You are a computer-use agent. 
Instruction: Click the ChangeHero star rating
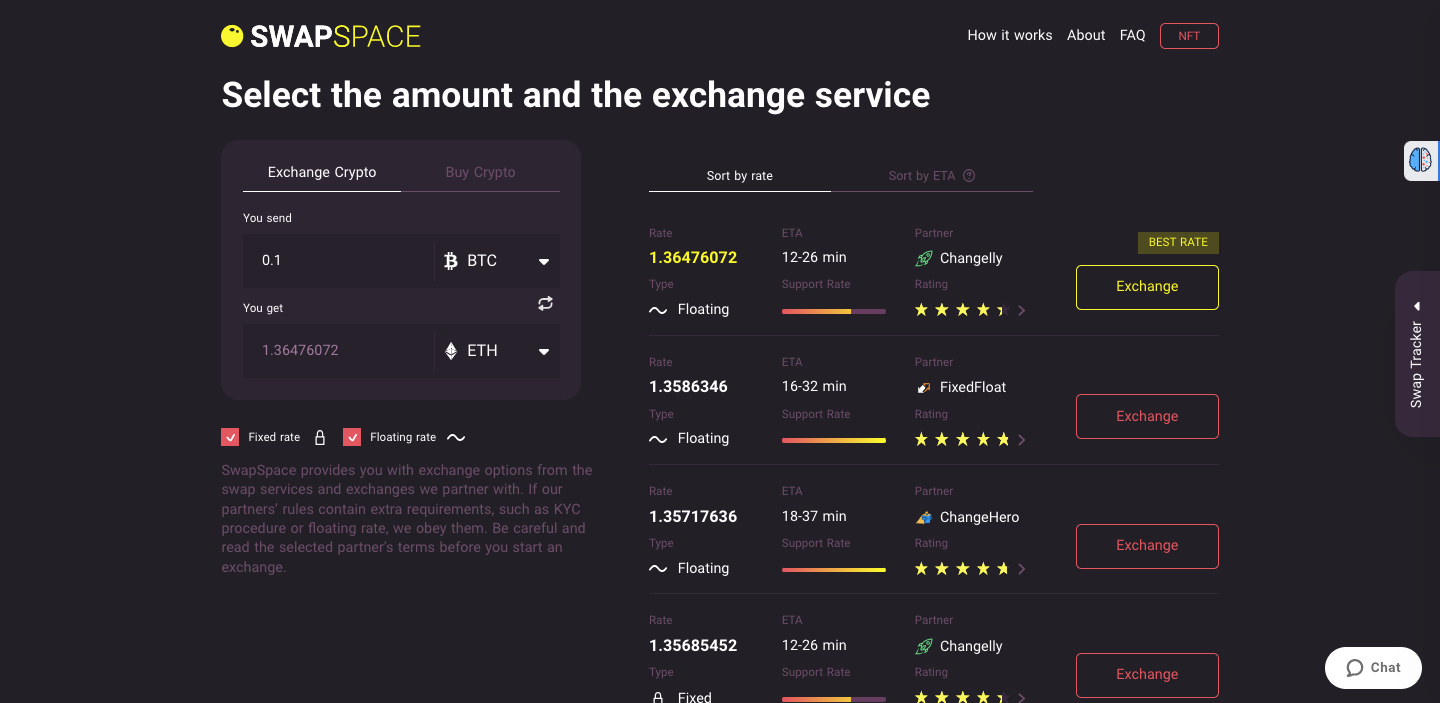click(962, 569)
